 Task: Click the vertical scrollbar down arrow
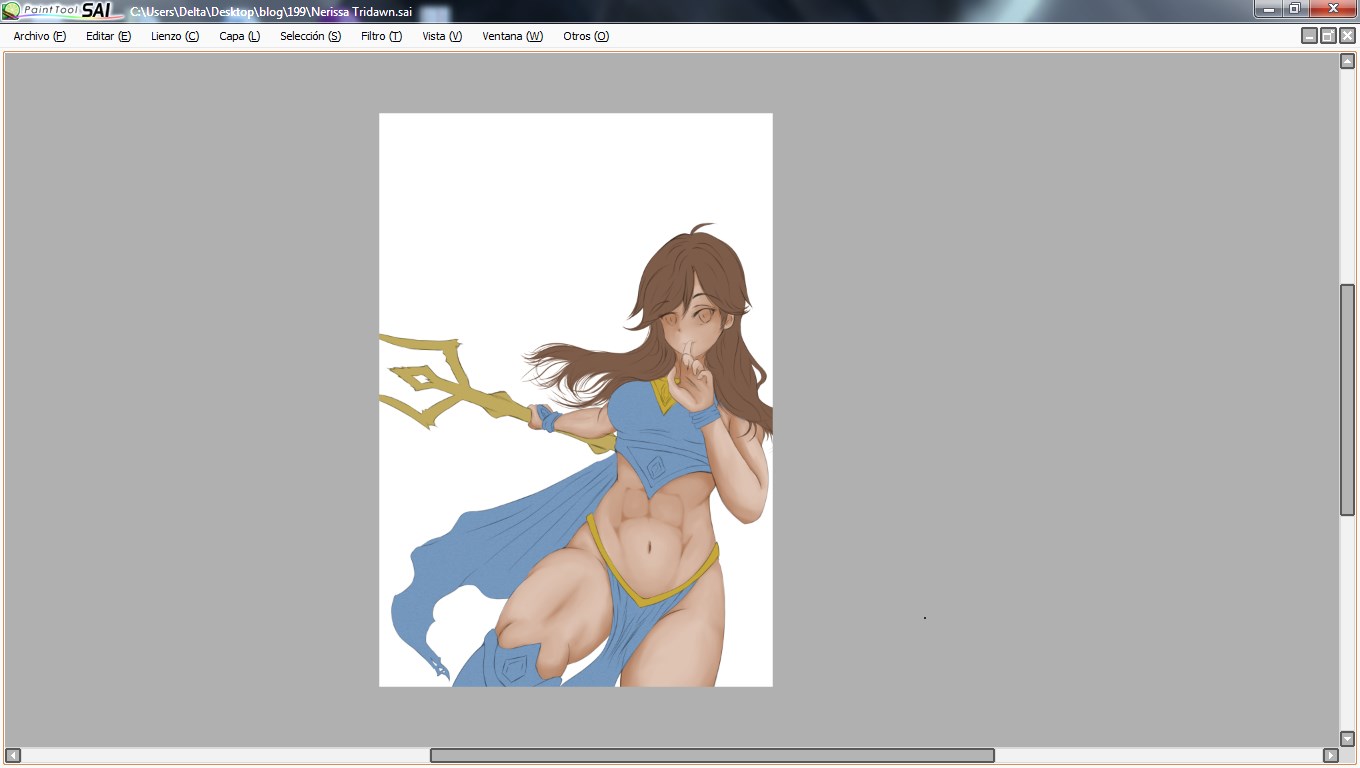[1347, 739]
